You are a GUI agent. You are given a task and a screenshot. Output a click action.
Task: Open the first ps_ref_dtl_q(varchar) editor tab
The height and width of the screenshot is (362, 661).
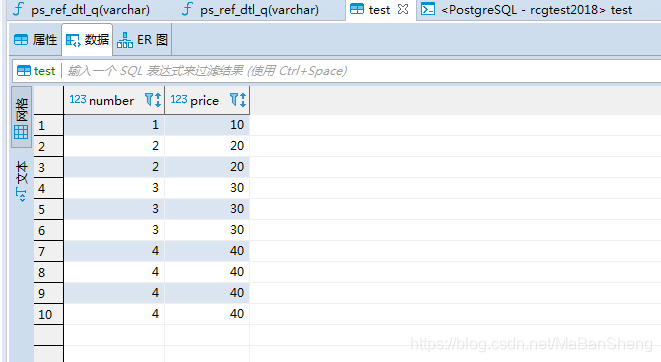(x=81, y=9)
